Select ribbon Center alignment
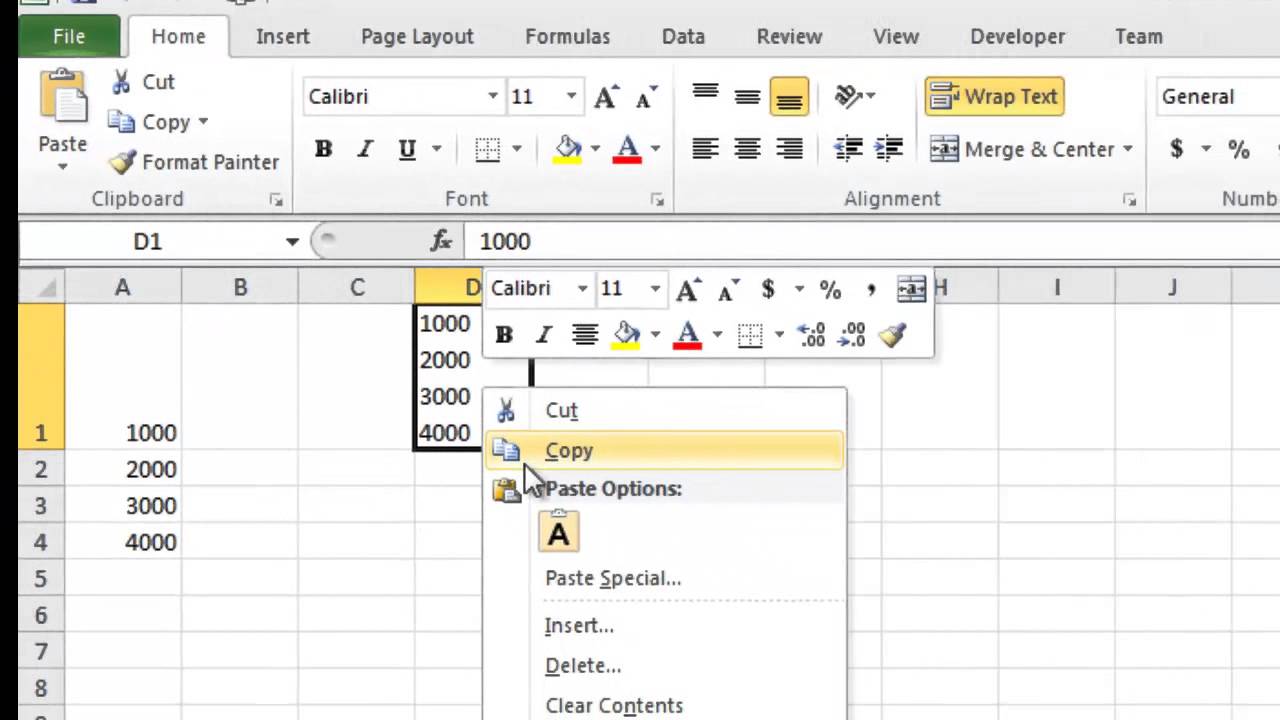The image size is (1280, 720). [x=747, y=150]
